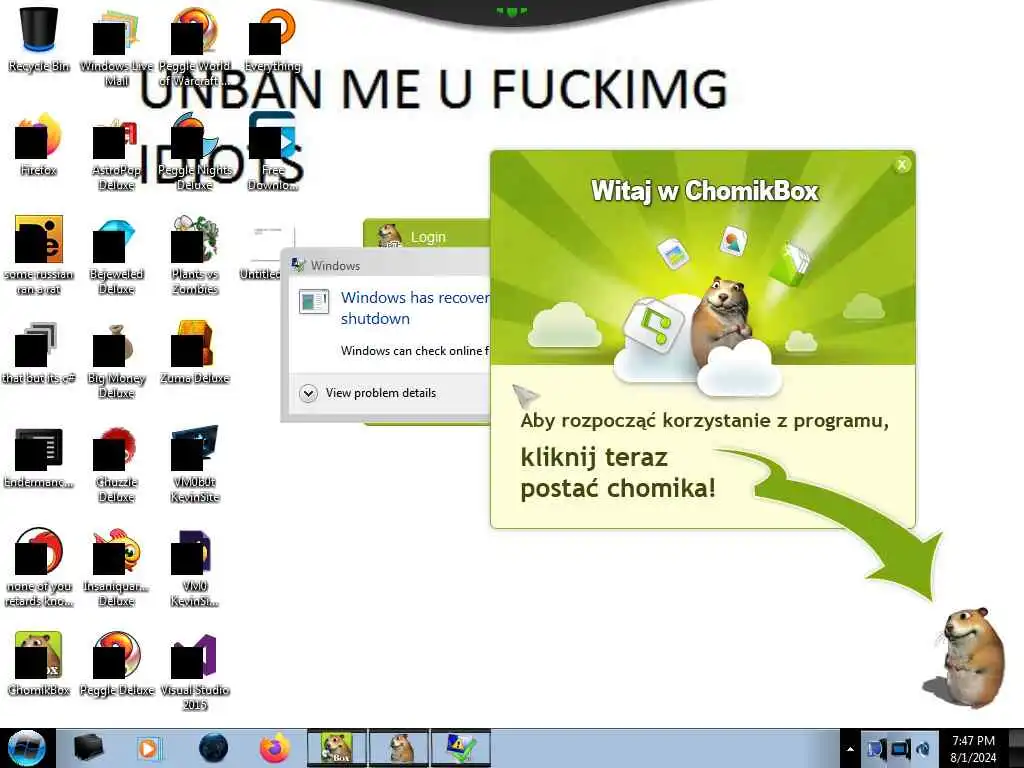Open Bejeweled Deluxe desktop shortcut
1024x768 pixels.
coord(116,255)
